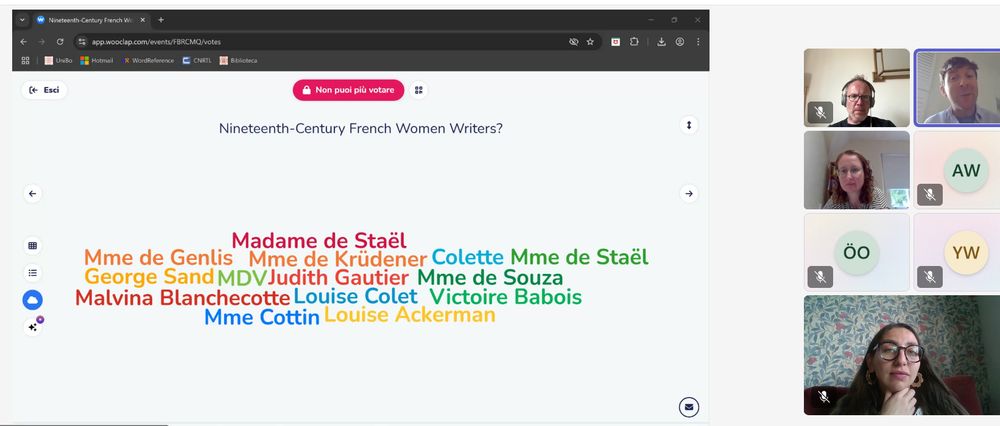
Task: Open the tab search dropdown arrow
Action: pyautogui.click(x=22, y=20)
